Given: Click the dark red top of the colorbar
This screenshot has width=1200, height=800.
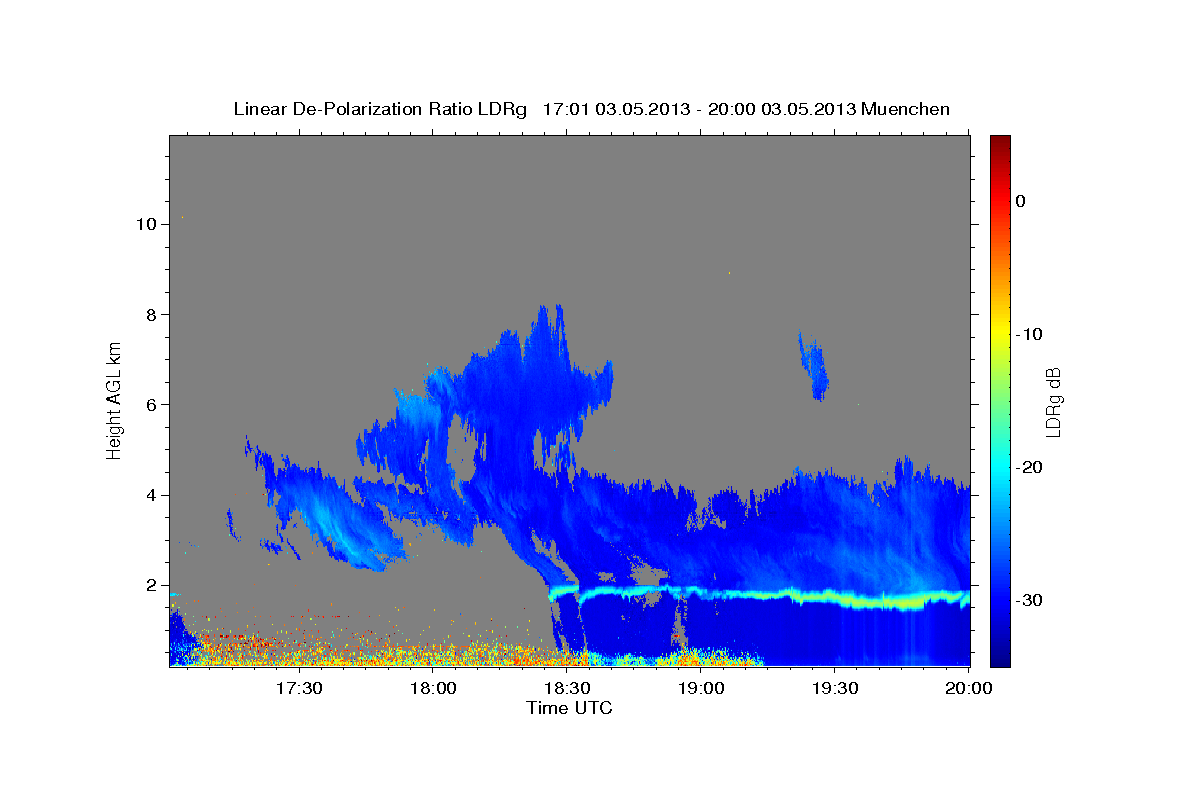Looking at the screenshot, I should (x=1000, y=142).
